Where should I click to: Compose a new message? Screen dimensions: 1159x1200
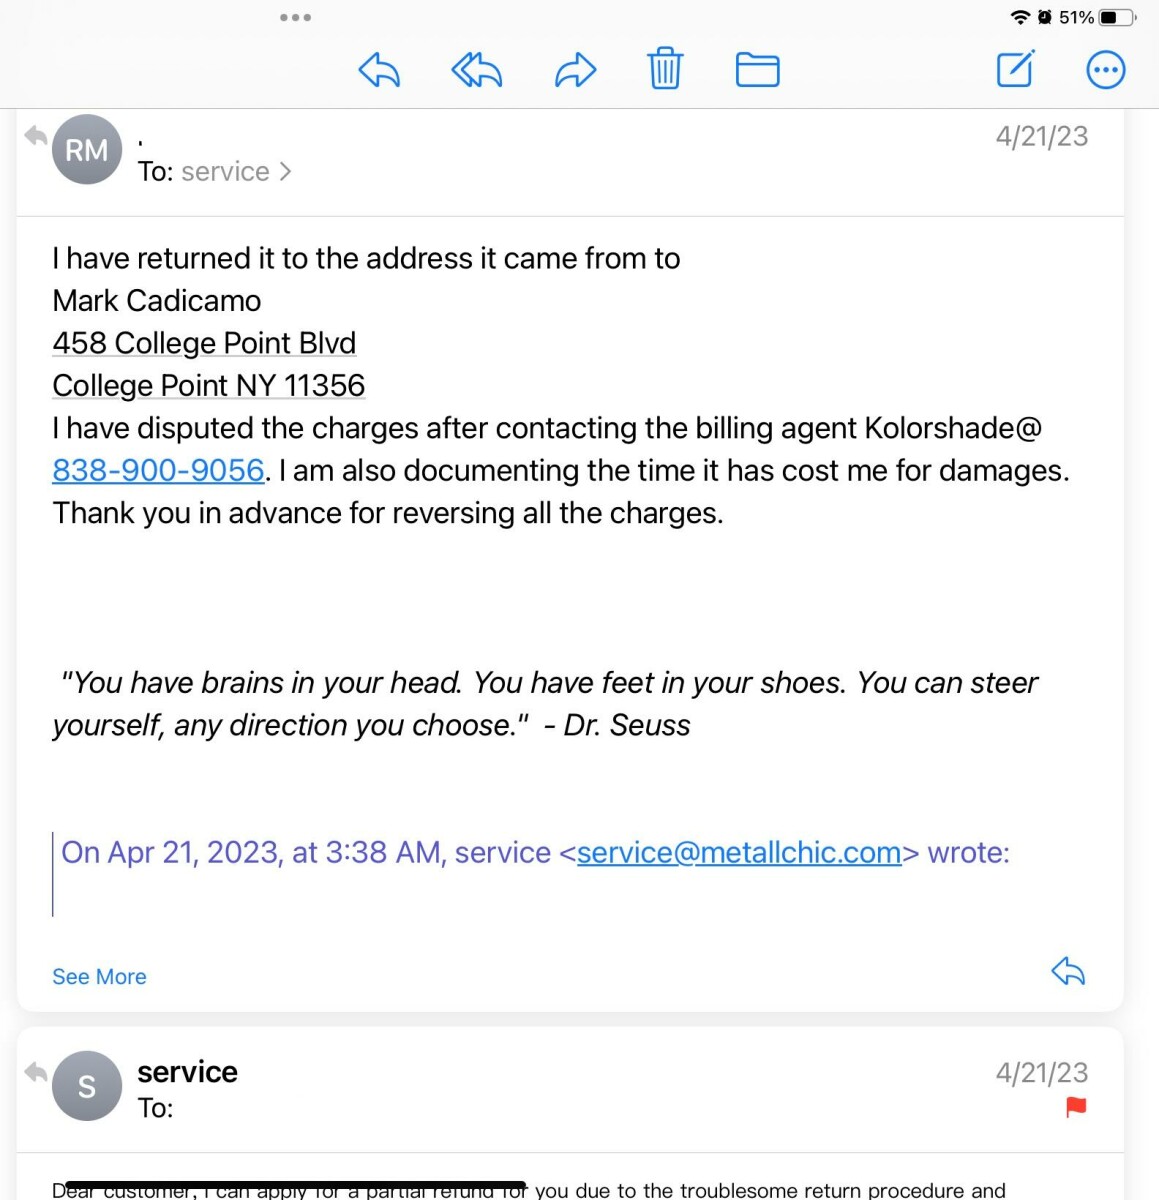[1015, 69]
